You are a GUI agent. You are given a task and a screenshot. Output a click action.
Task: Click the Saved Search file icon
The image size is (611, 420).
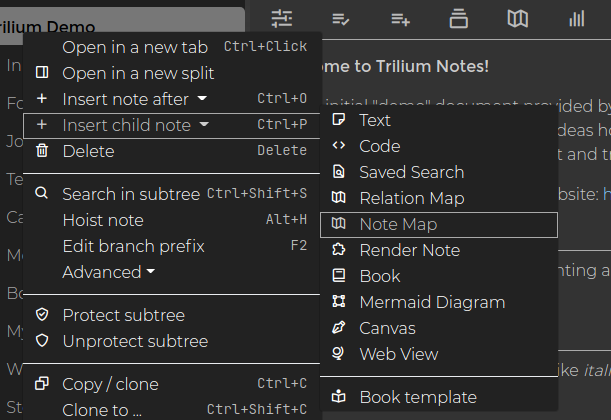339,172
